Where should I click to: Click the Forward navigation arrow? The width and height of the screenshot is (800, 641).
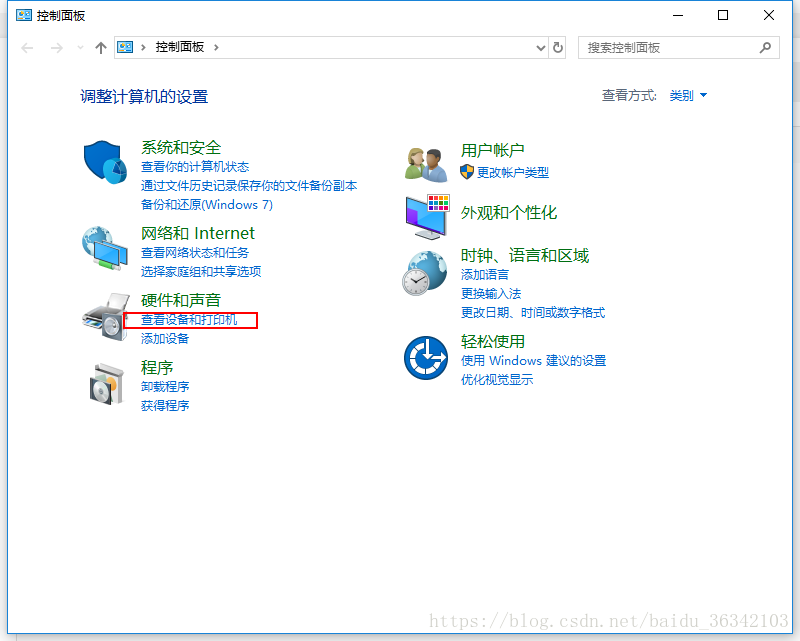[x=57, y=48]
